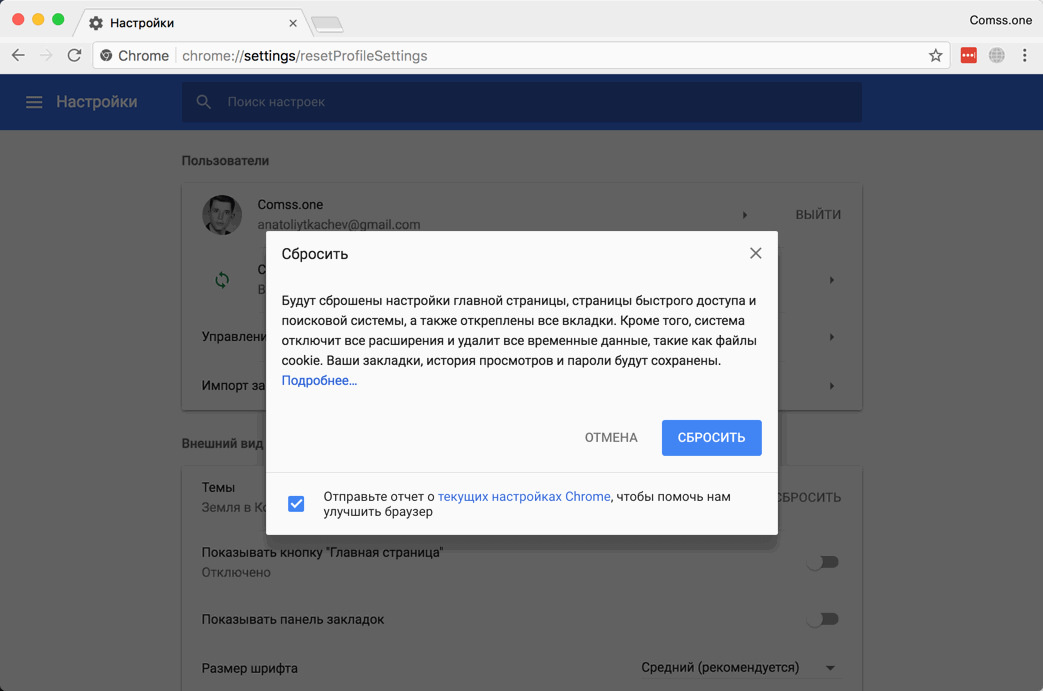Click the site info Chrome icon
Screen dimensions: 1043x691
[x=106, y=56]
